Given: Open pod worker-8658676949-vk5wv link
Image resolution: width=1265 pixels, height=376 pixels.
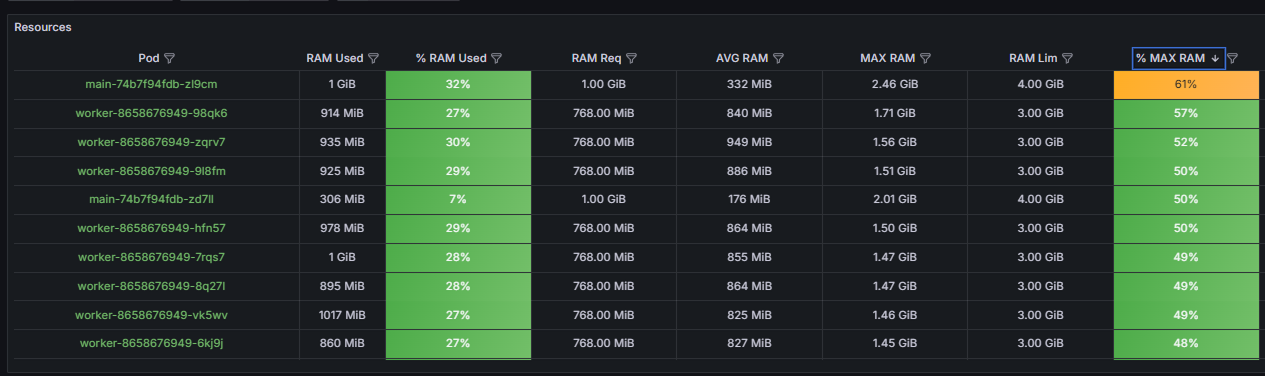Looking at the screenshot, I should coord(152,315).
